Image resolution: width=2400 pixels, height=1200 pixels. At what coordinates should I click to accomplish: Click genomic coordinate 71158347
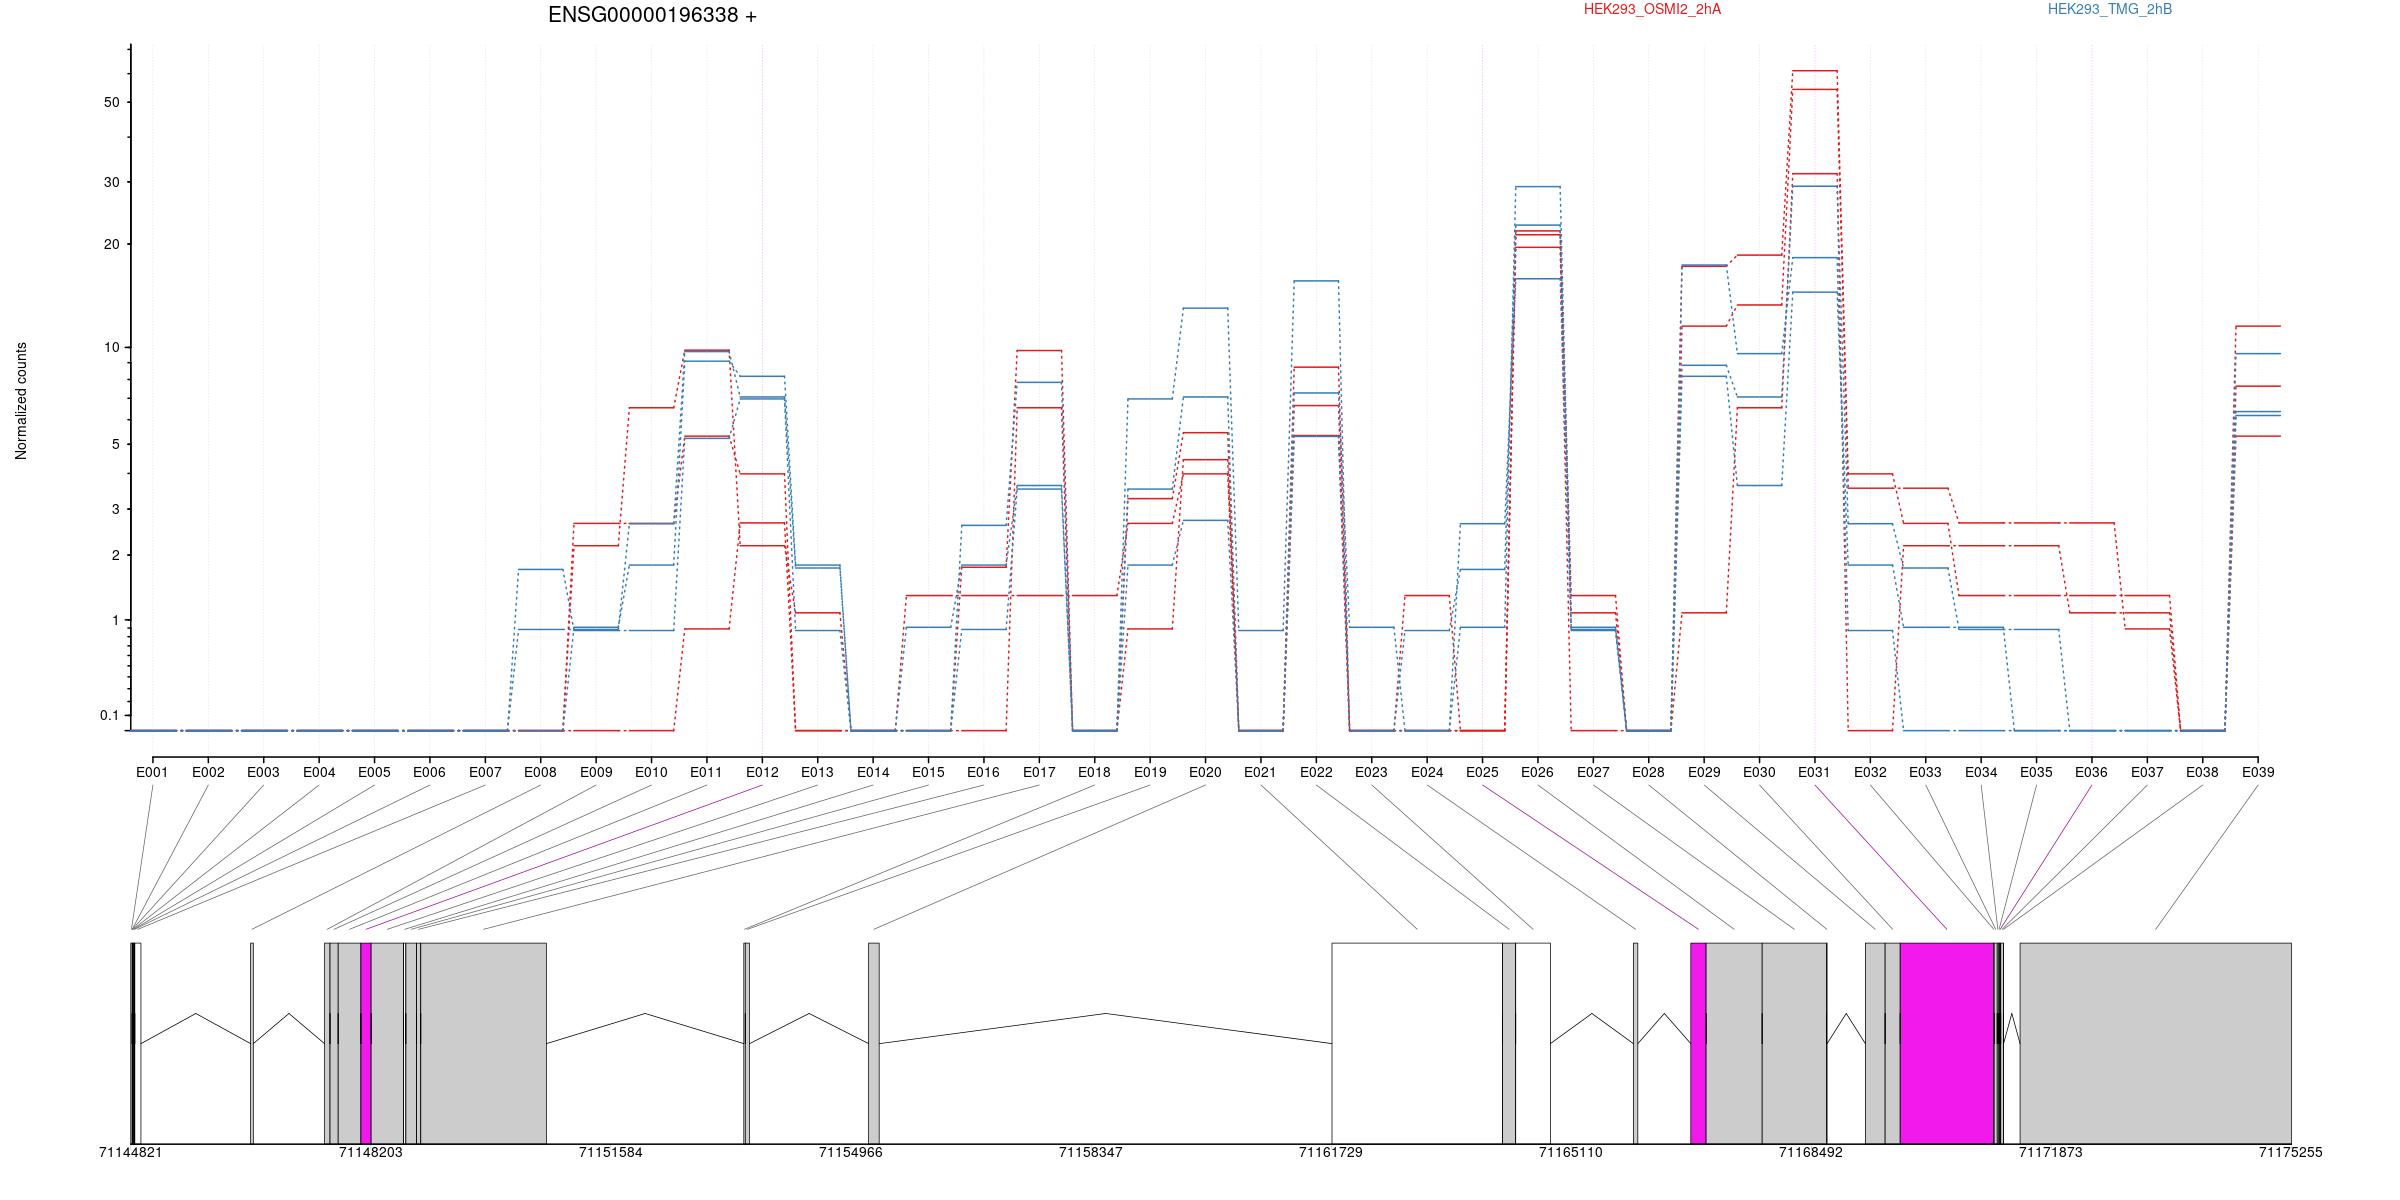[1091, 1153]
